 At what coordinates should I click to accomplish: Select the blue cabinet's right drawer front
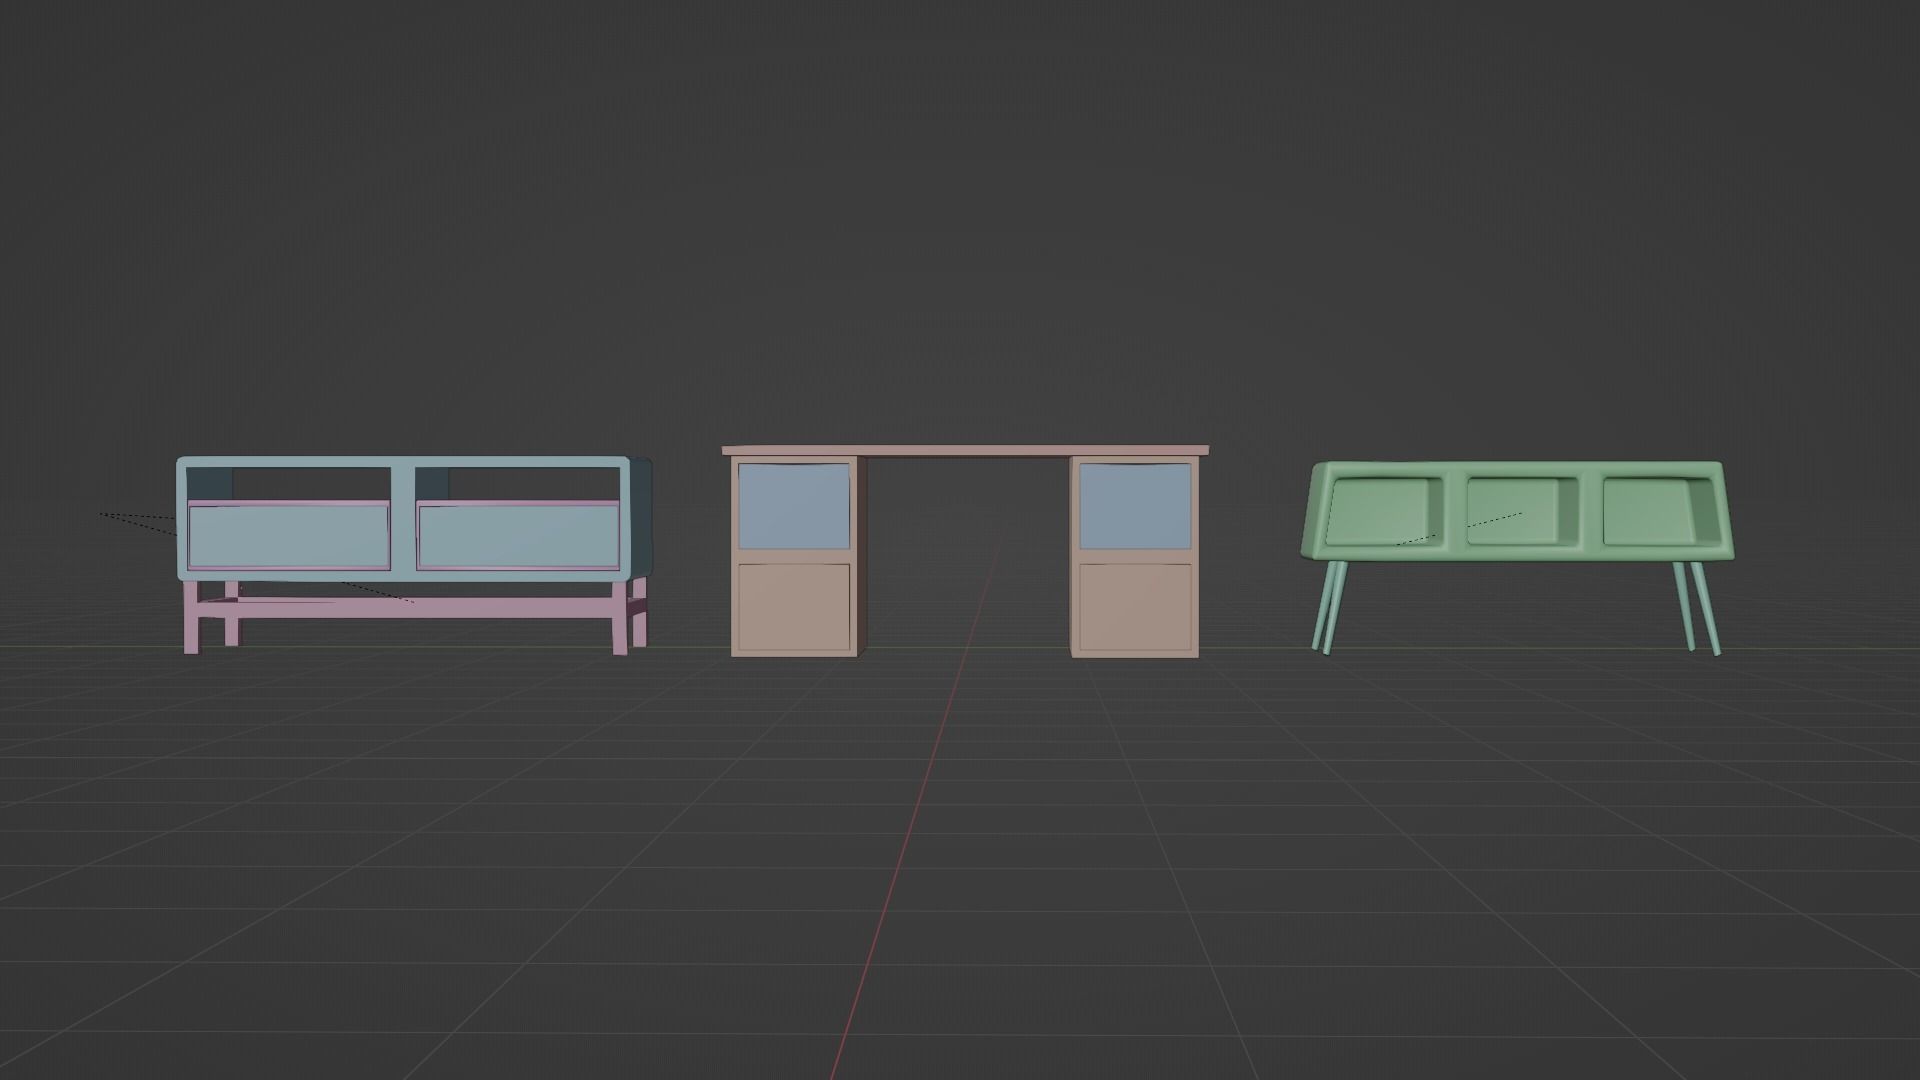pyautogui.click(x=518, y=536)
